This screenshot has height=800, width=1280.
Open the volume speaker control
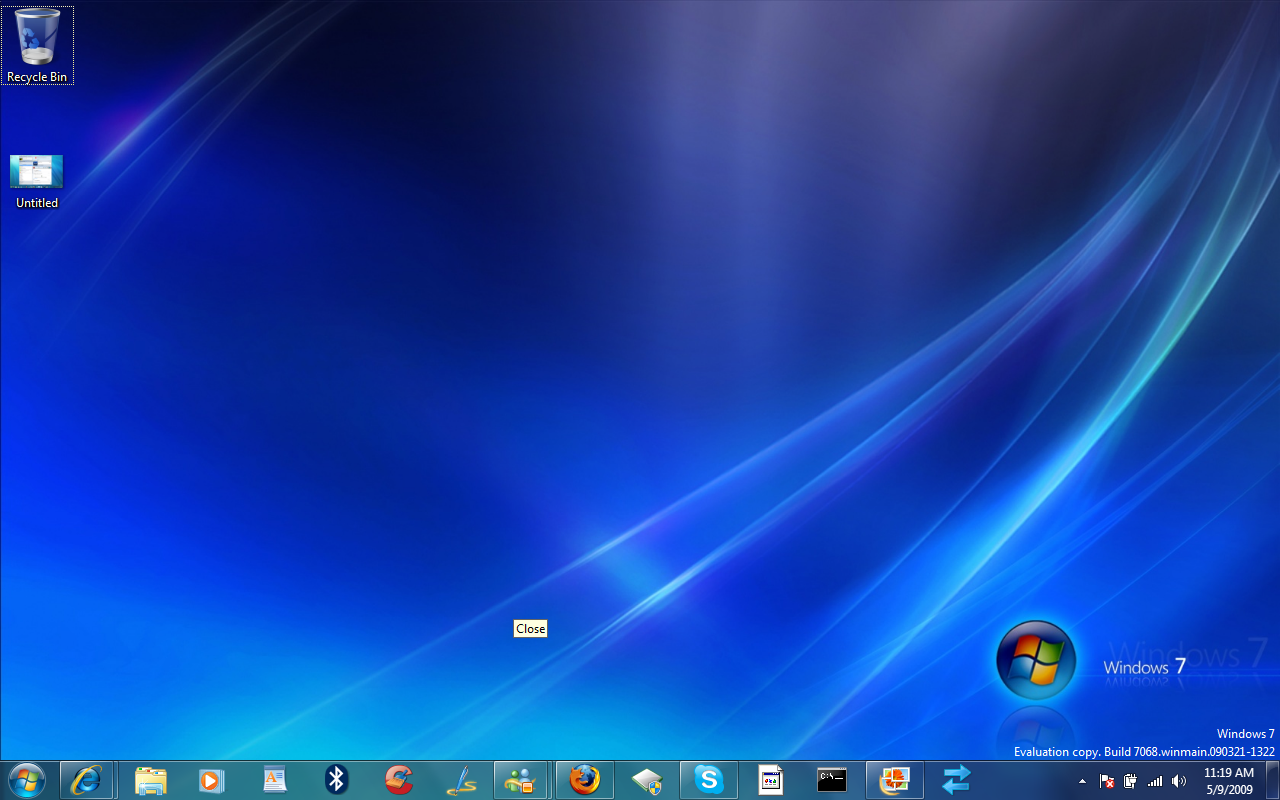(x=1179, y=781)
